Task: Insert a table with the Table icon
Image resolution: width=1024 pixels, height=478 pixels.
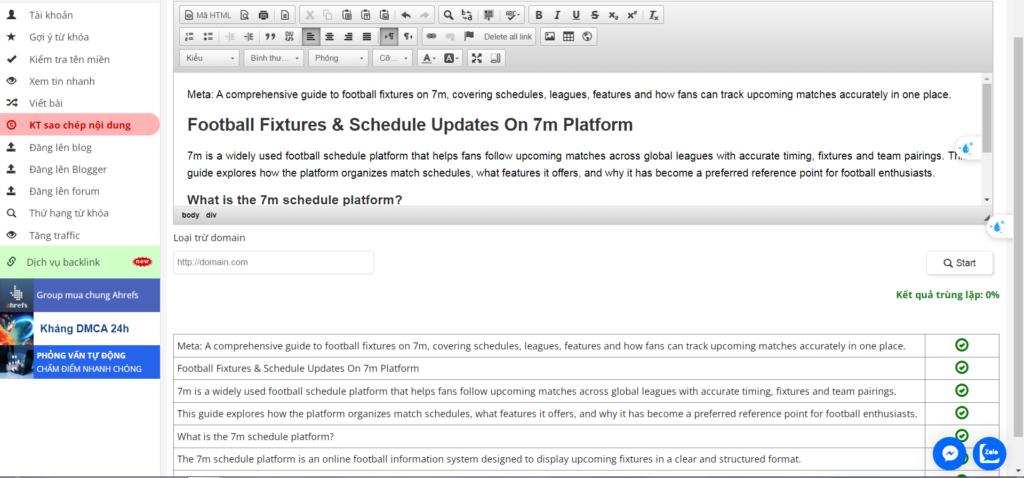Action: [x=568, y=37]
